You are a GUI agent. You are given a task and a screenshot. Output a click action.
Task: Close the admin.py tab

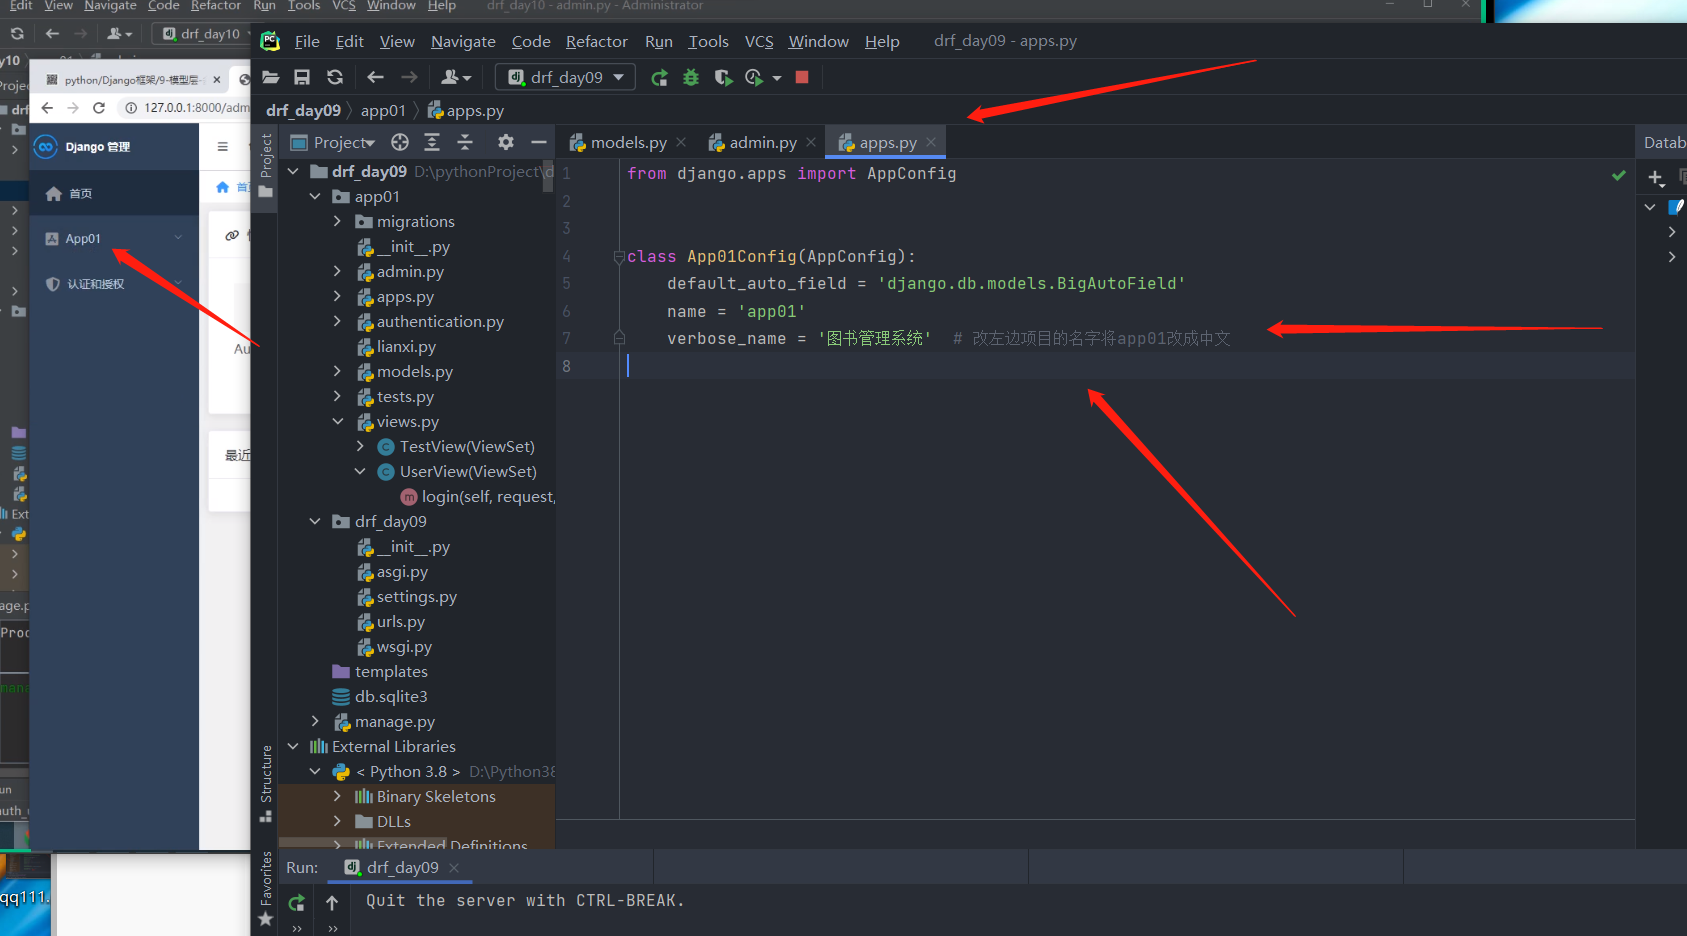(811, 142)
